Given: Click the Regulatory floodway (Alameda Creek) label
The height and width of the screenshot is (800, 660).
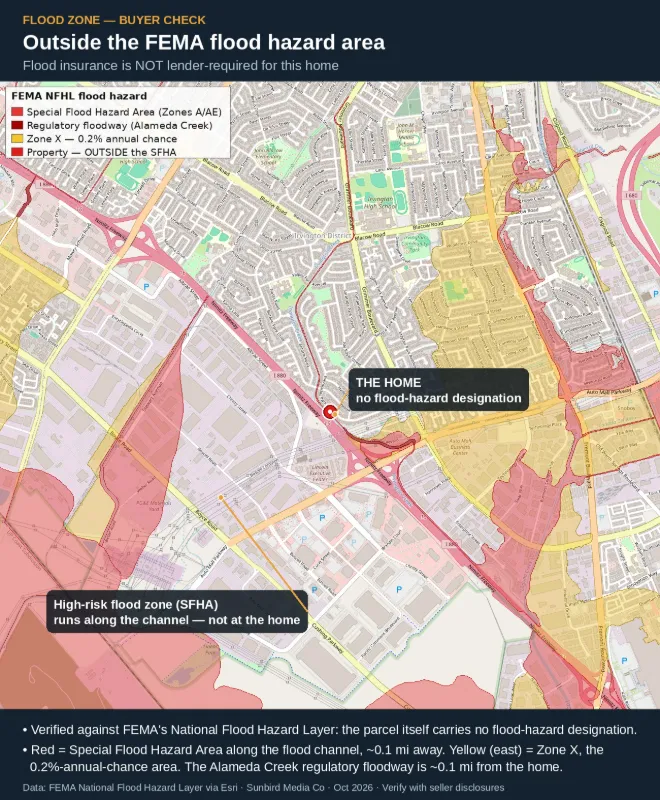Looking at the screenshot, I should (x=120, y=125).
